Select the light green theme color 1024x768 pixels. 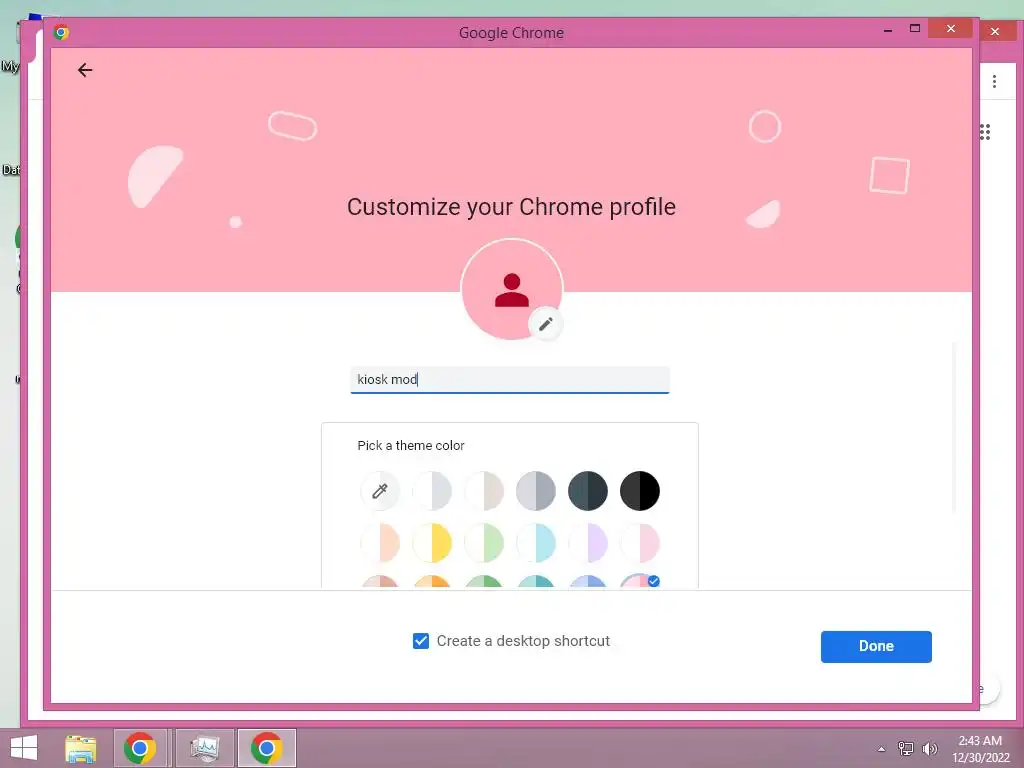point(484,543)
